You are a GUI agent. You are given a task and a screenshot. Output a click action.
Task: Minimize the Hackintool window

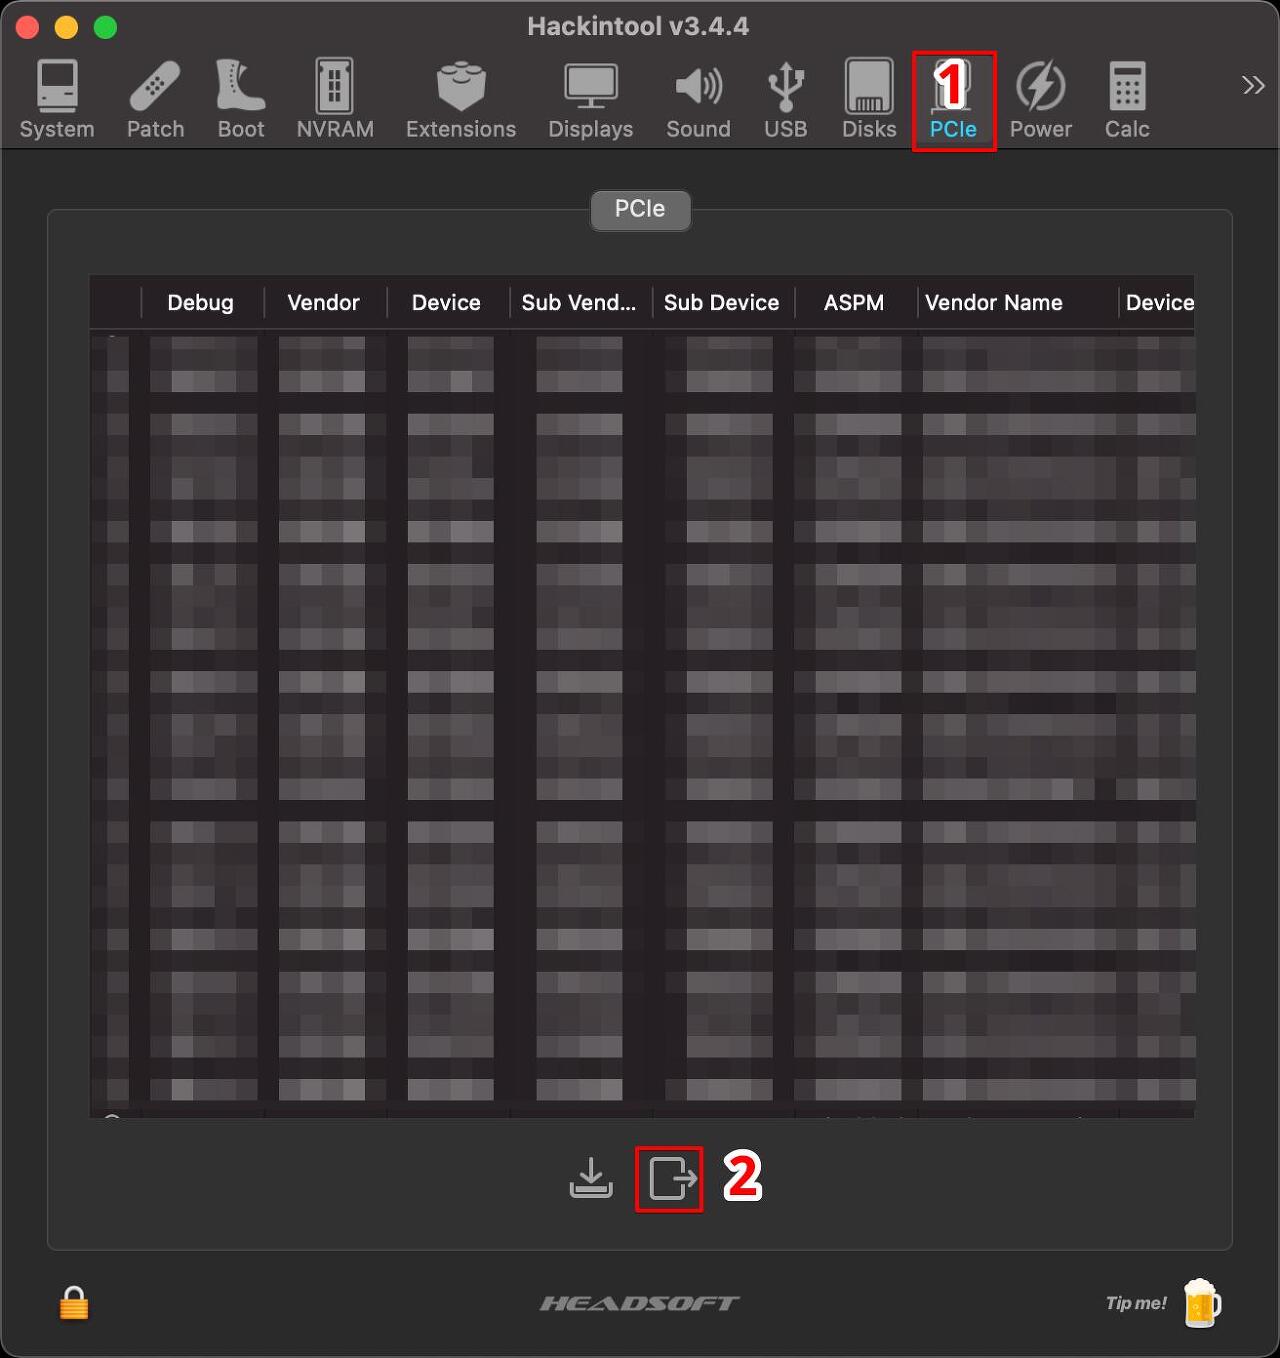coord(66,27)
